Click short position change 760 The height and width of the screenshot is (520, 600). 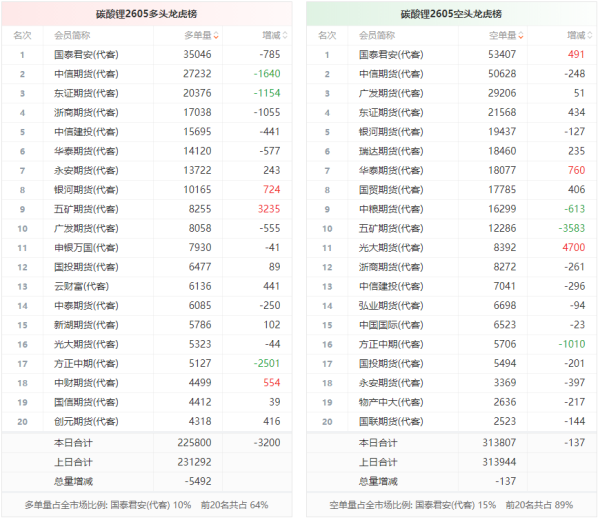pos(577,170)
